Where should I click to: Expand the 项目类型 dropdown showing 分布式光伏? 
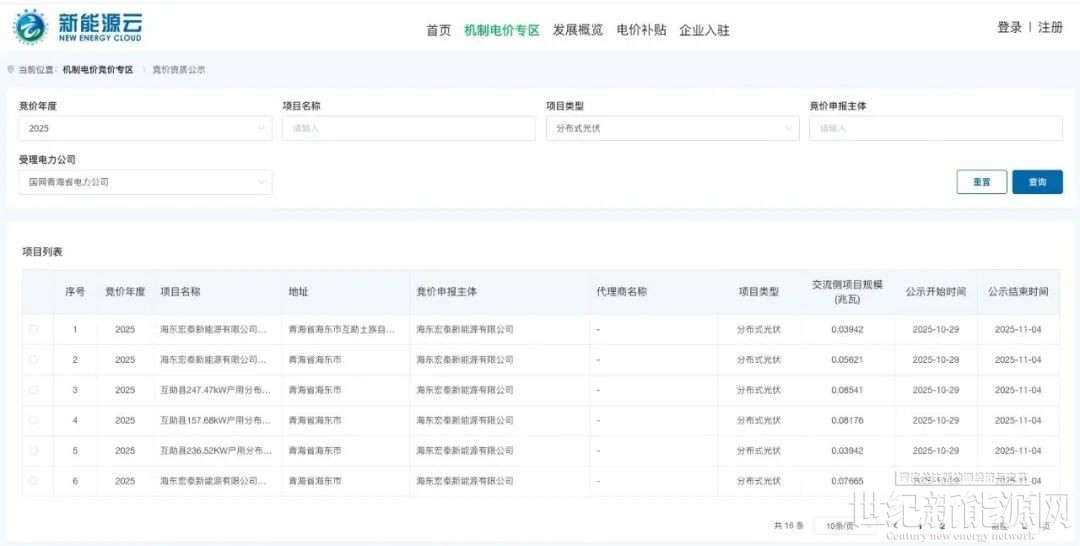tap(672, 128)
